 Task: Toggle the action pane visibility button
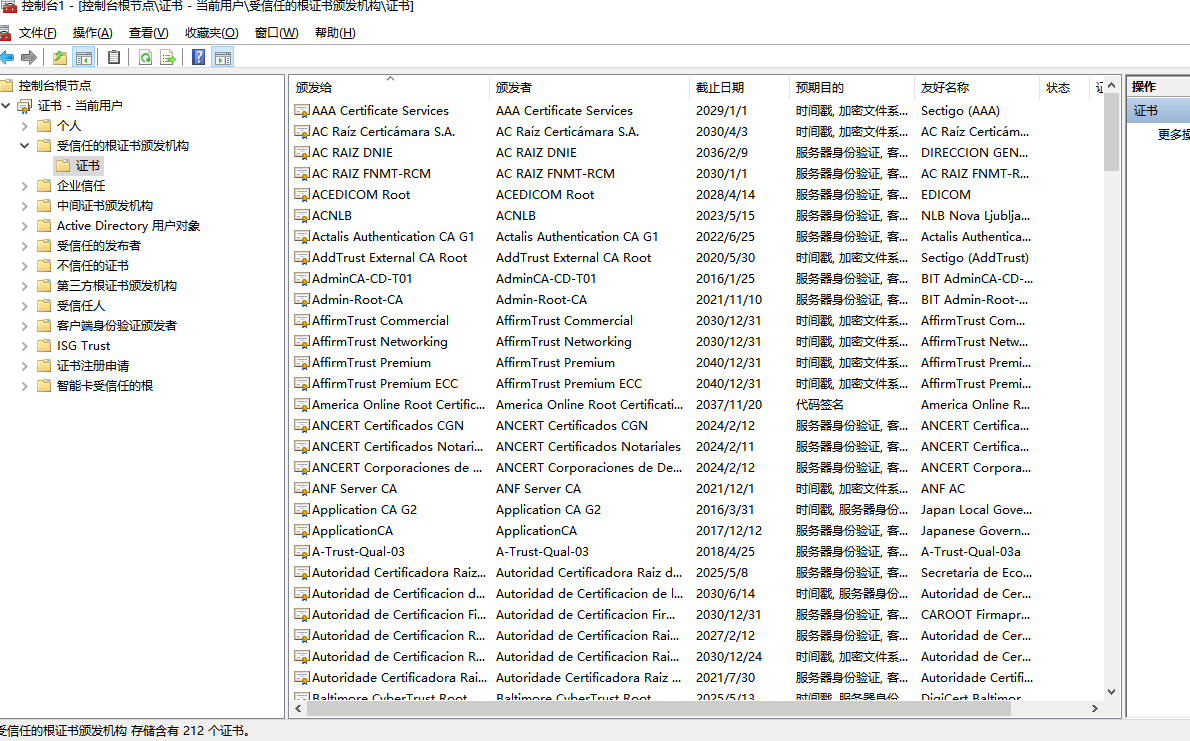coord(222,57)
